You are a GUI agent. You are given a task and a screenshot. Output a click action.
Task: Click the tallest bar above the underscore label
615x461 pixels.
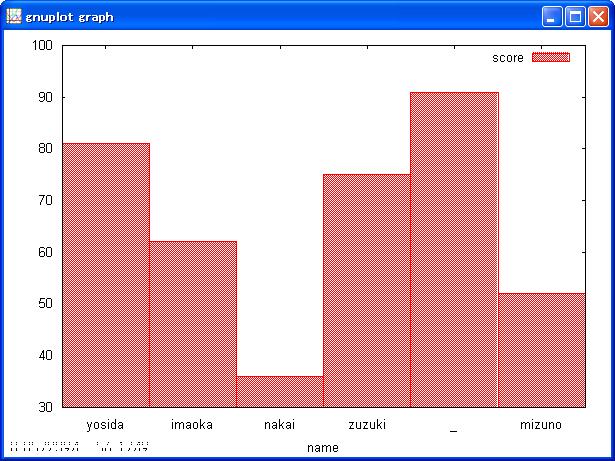[x=454, y=250]
